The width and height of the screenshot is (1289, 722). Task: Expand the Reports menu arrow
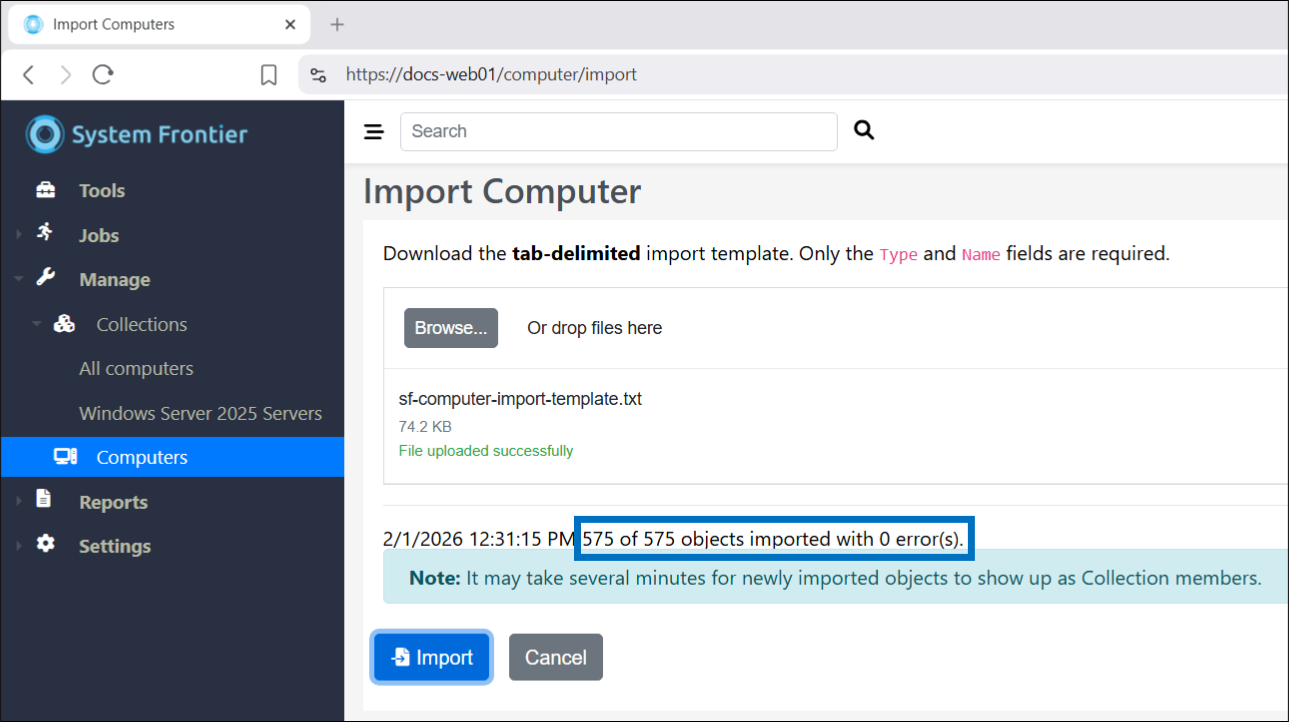(x=18, y=502)
